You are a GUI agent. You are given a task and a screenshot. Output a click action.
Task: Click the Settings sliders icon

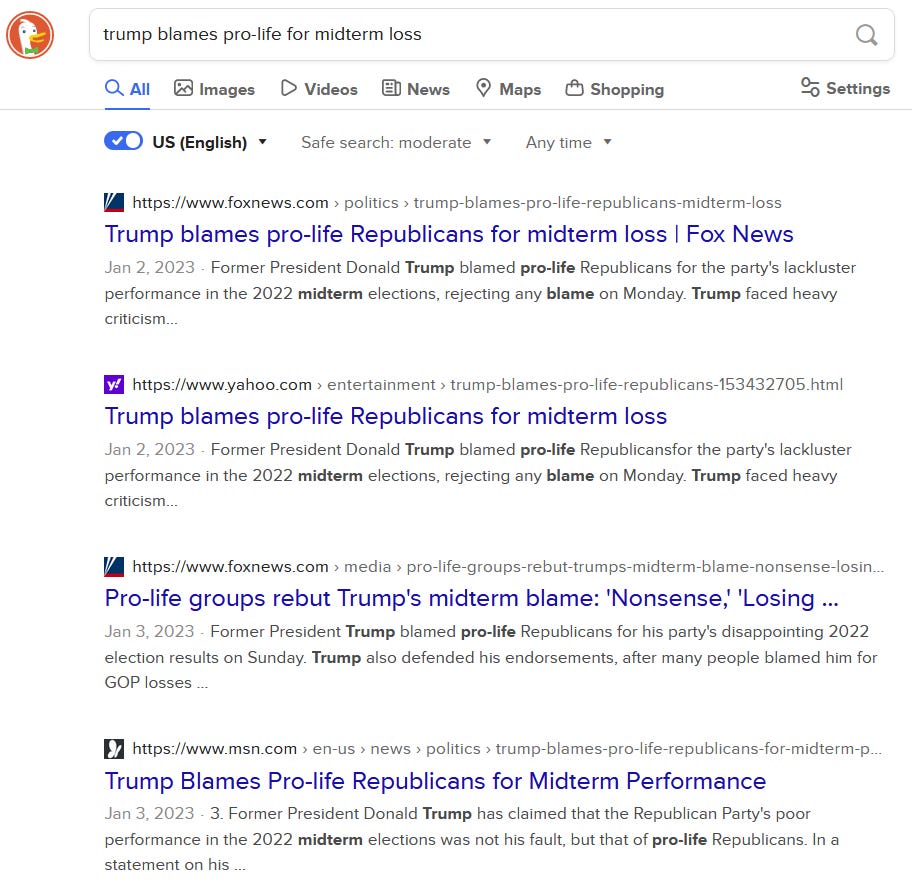810,88
